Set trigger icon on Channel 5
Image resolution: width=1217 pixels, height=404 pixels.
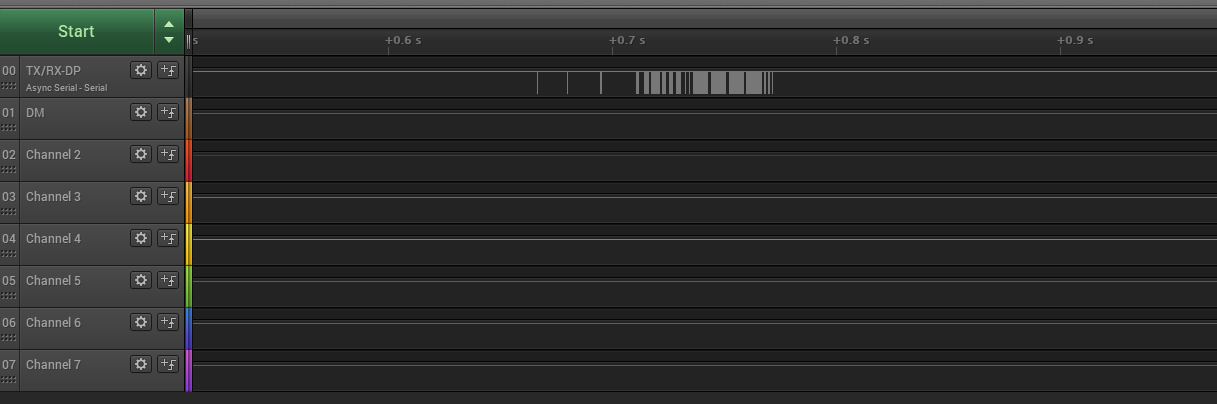pos(168,280)
